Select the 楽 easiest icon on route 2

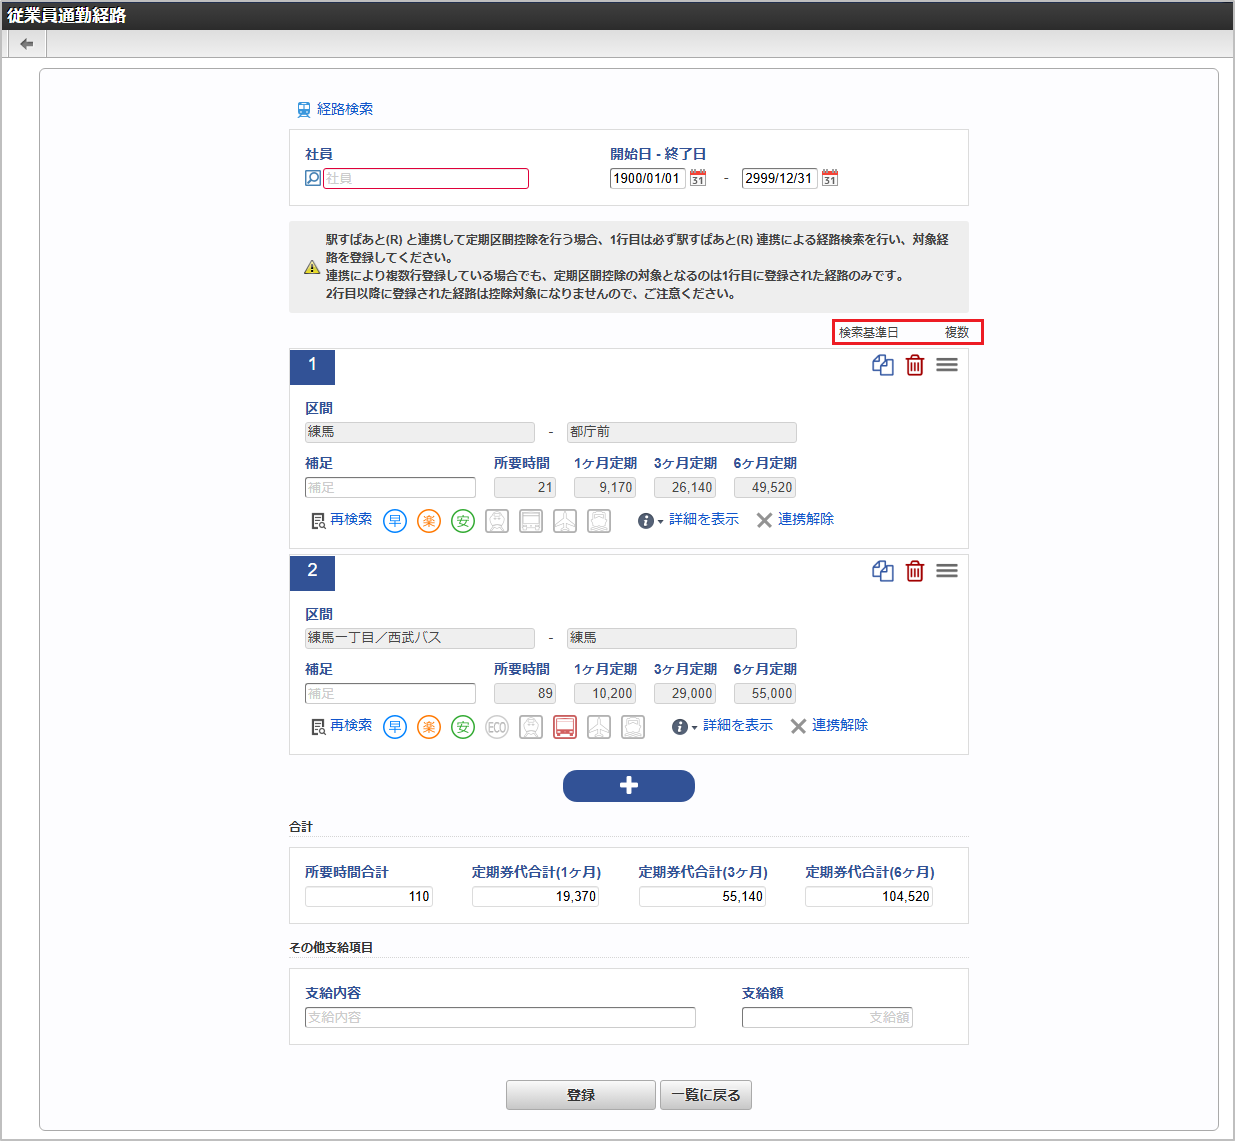pyautogui.click(x=429, y=727)
